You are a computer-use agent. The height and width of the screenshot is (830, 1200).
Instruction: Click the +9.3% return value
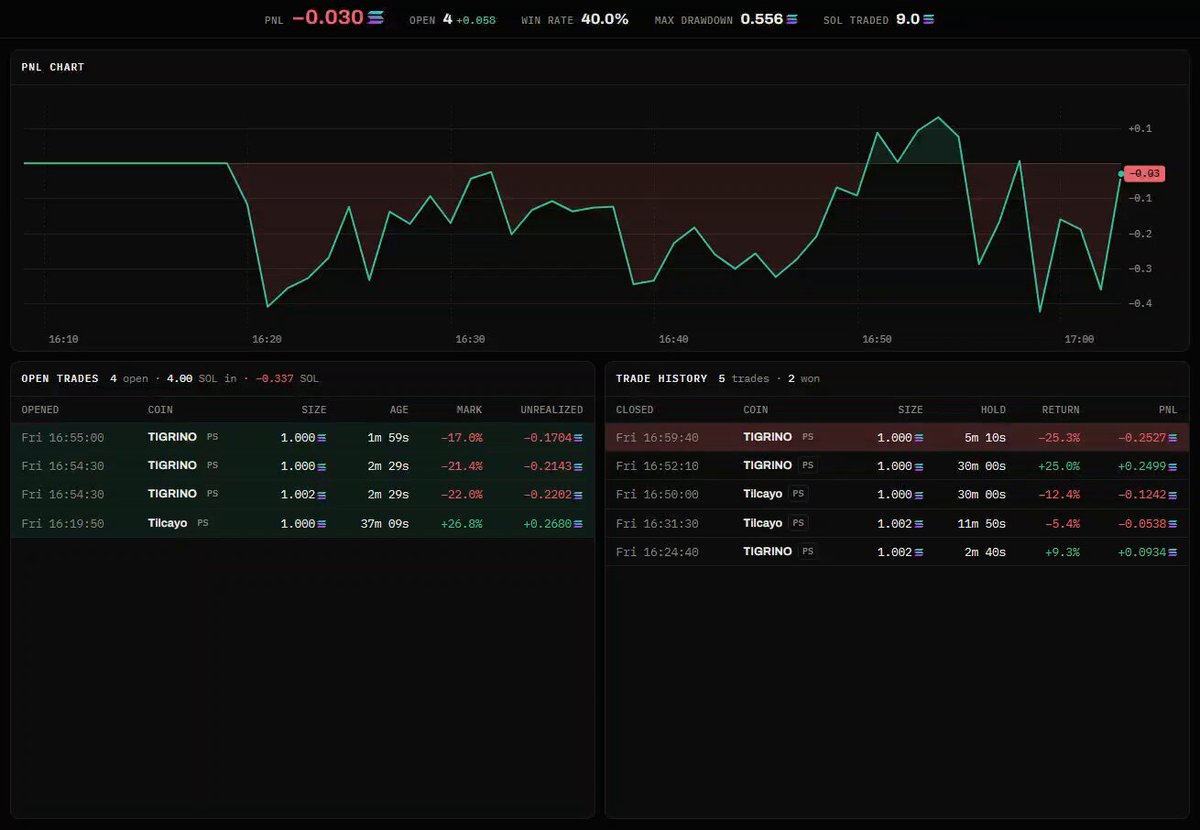(1062, 552)
